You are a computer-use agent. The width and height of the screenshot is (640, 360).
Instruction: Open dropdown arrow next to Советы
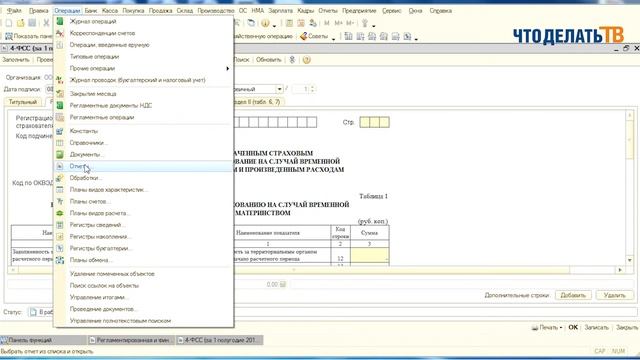pyautogui.click(x=333, y=38)
